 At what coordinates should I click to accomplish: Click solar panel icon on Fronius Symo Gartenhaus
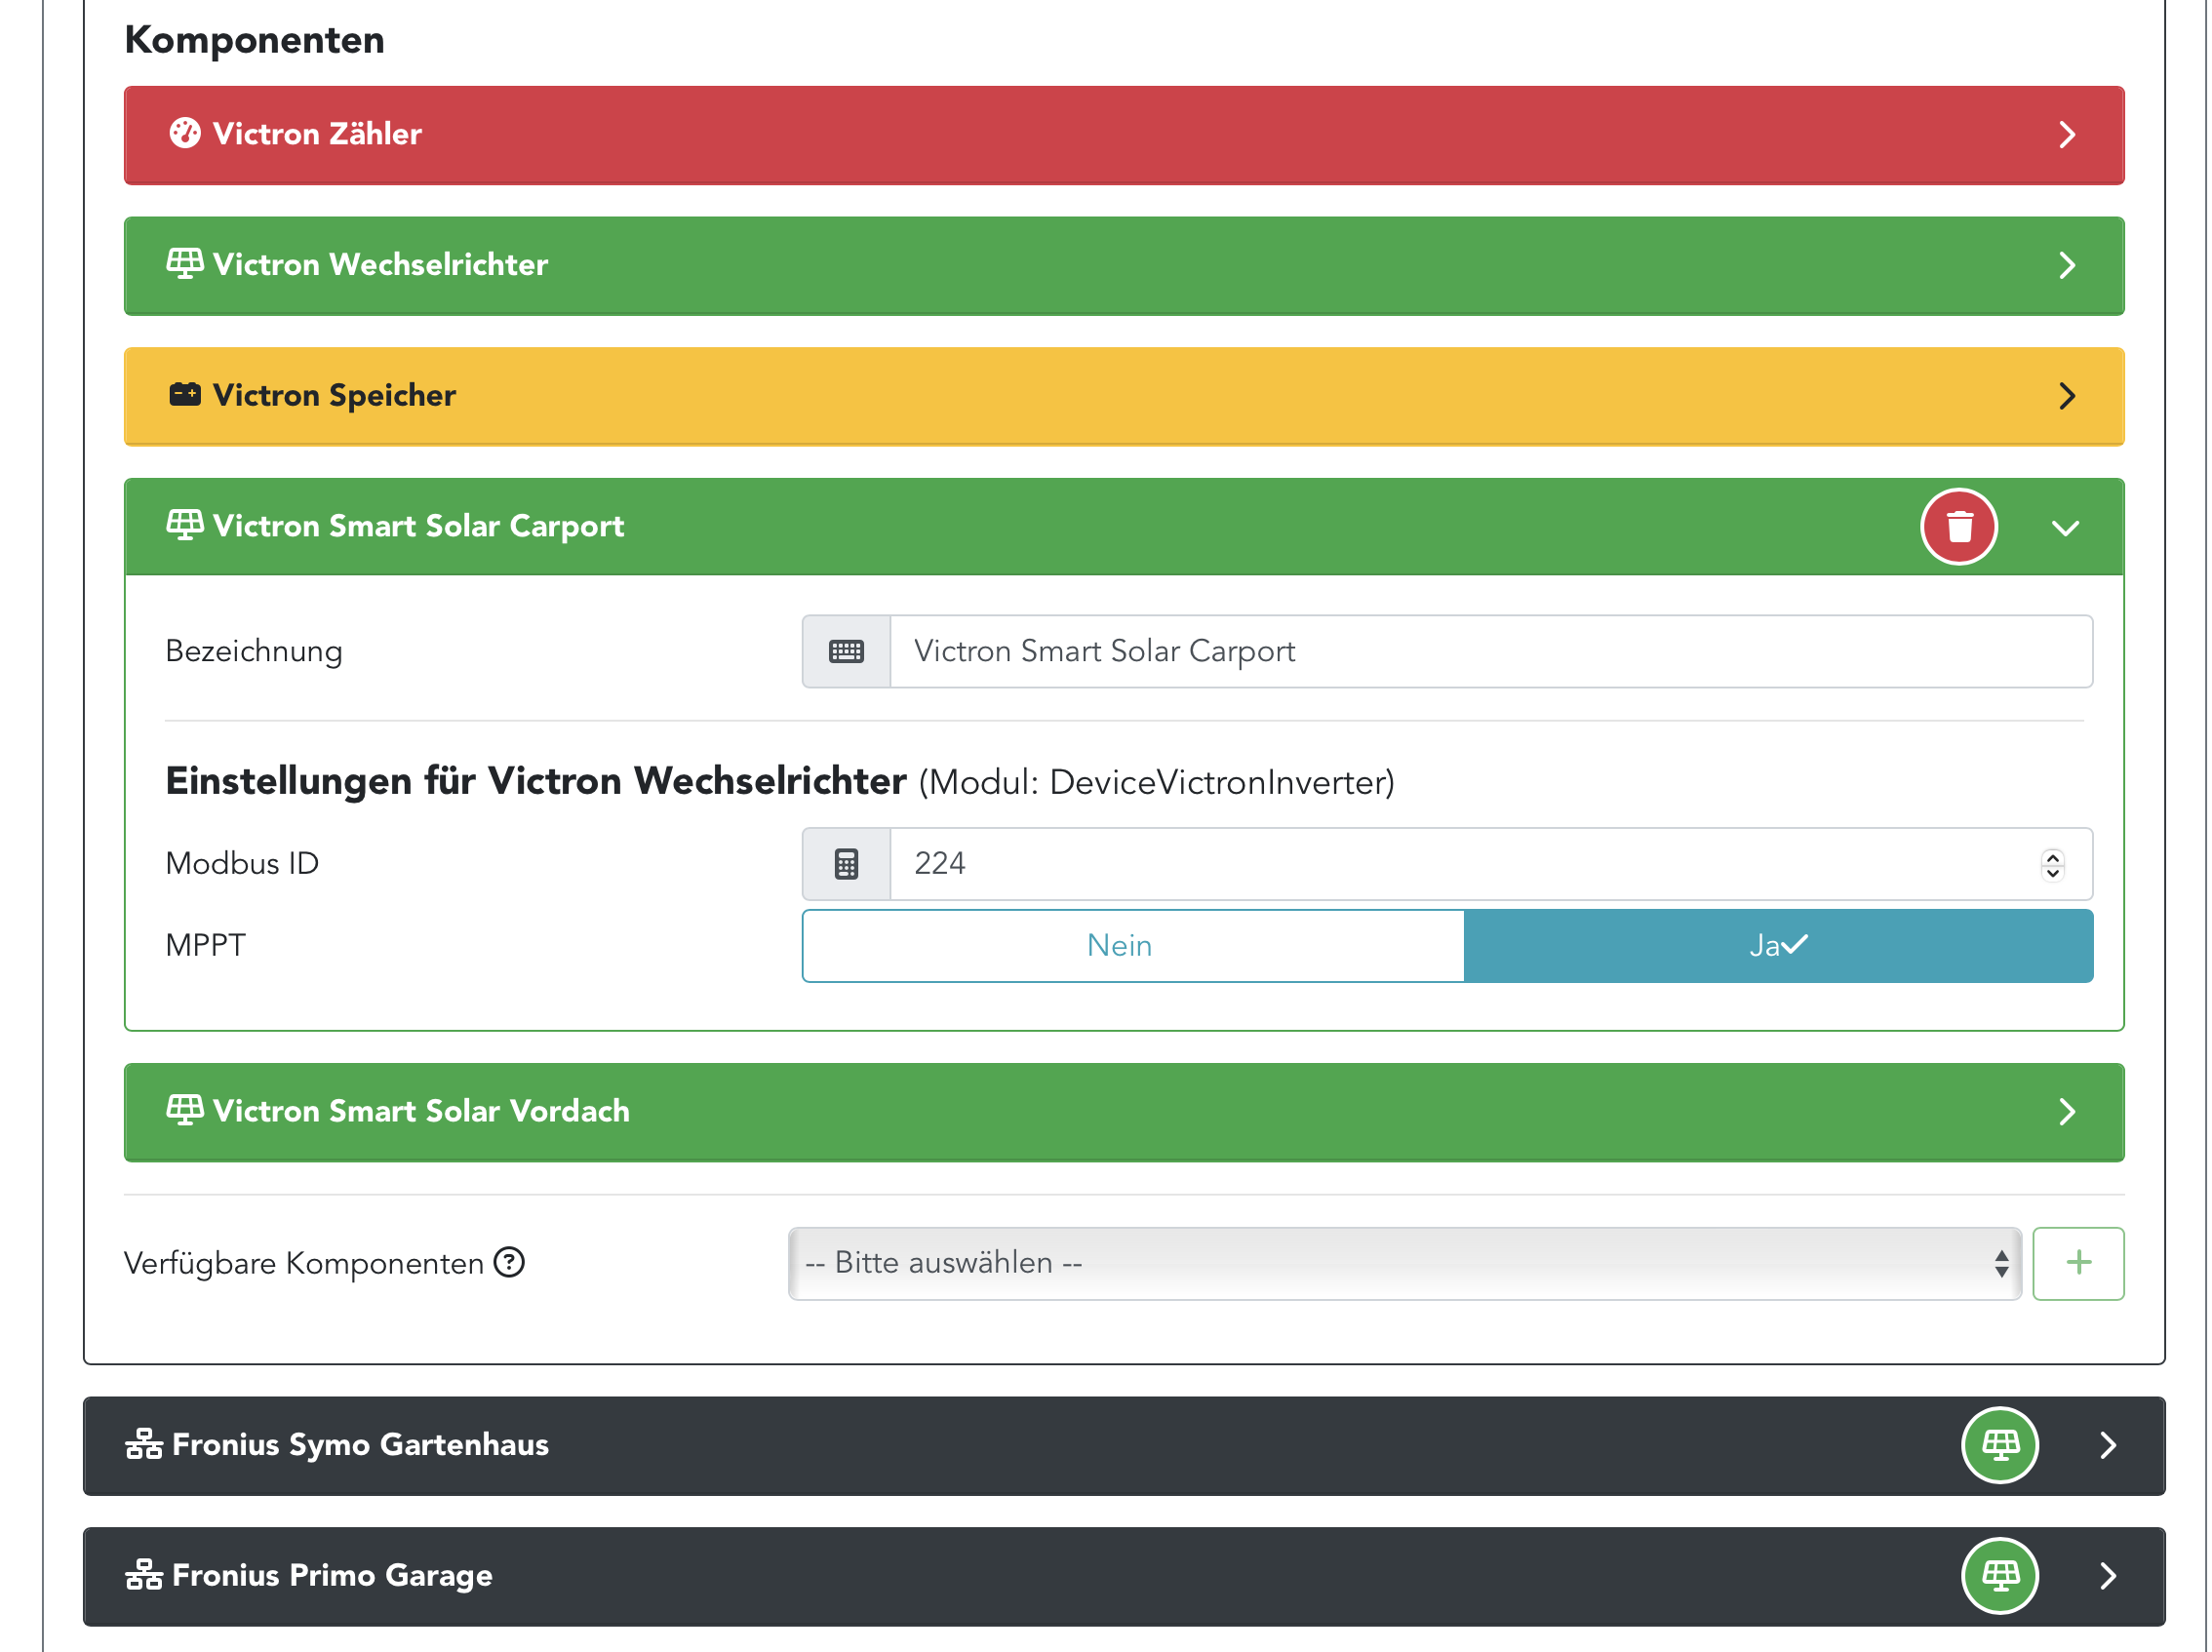point(1999,1445)
